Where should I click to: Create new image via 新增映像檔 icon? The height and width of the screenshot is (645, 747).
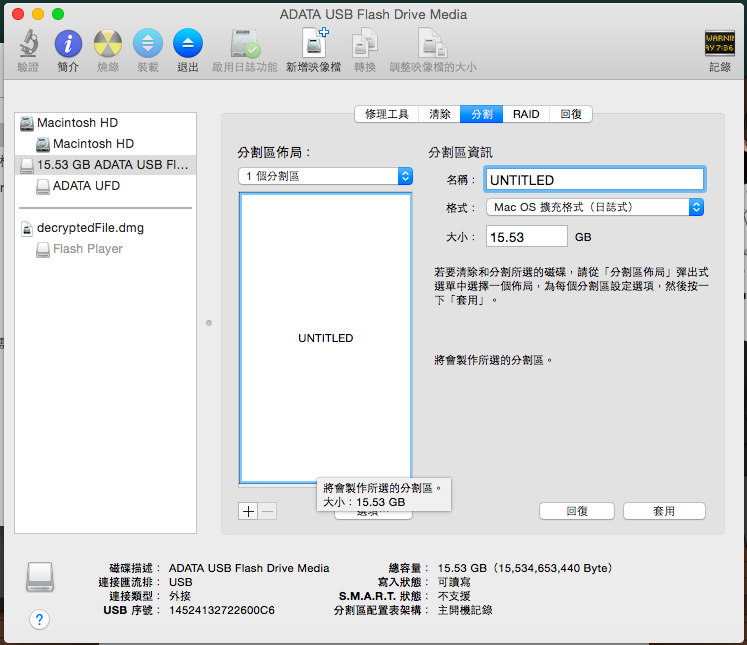tap(314, 43)
